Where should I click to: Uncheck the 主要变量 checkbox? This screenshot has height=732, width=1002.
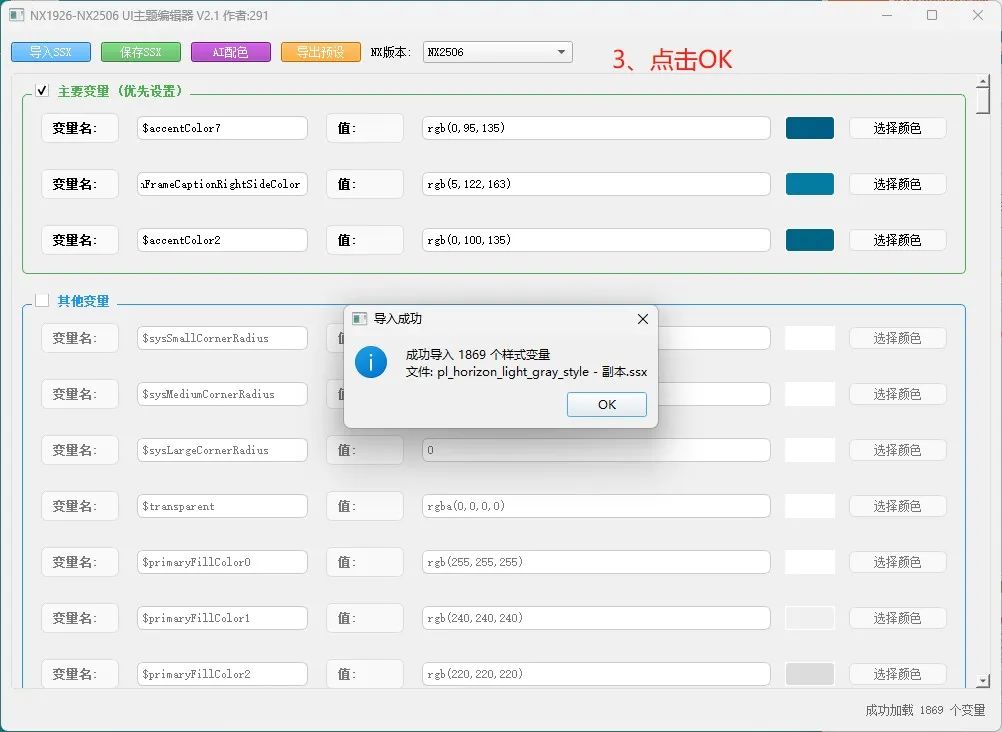point(42,90)
